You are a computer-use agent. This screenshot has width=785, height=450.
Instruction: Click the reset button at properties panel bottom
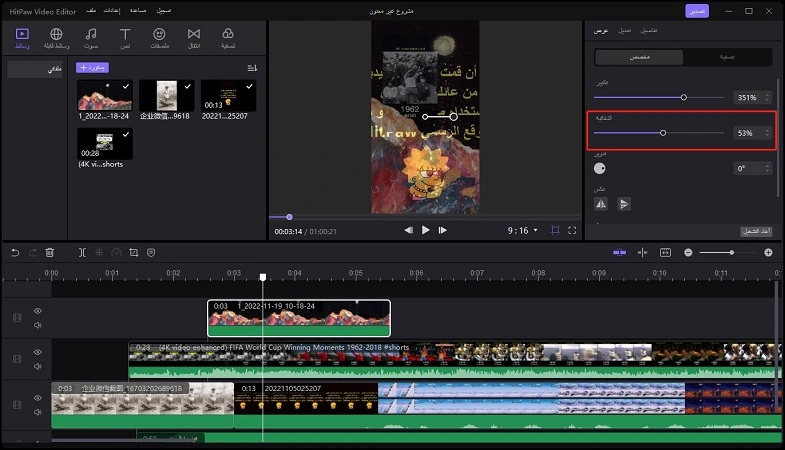tap(756, 231)
